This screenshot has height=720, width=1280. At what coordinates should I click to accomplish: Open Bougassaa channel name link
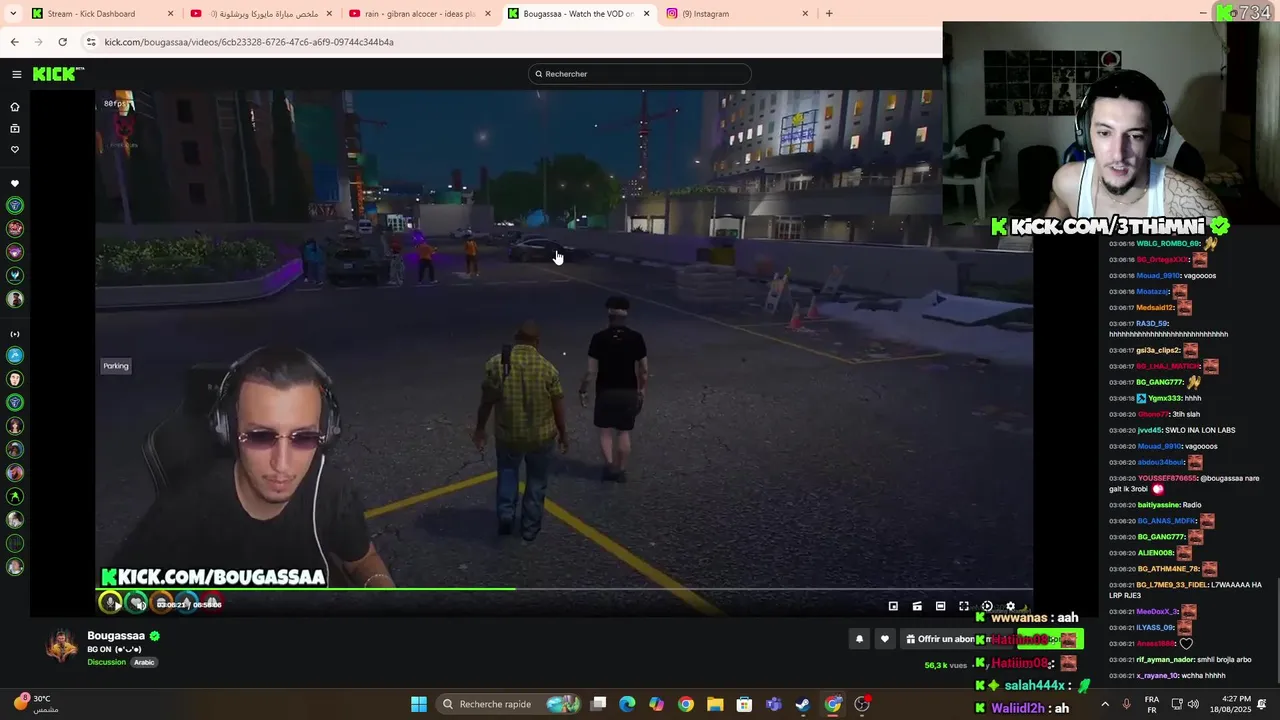[116, 636]
